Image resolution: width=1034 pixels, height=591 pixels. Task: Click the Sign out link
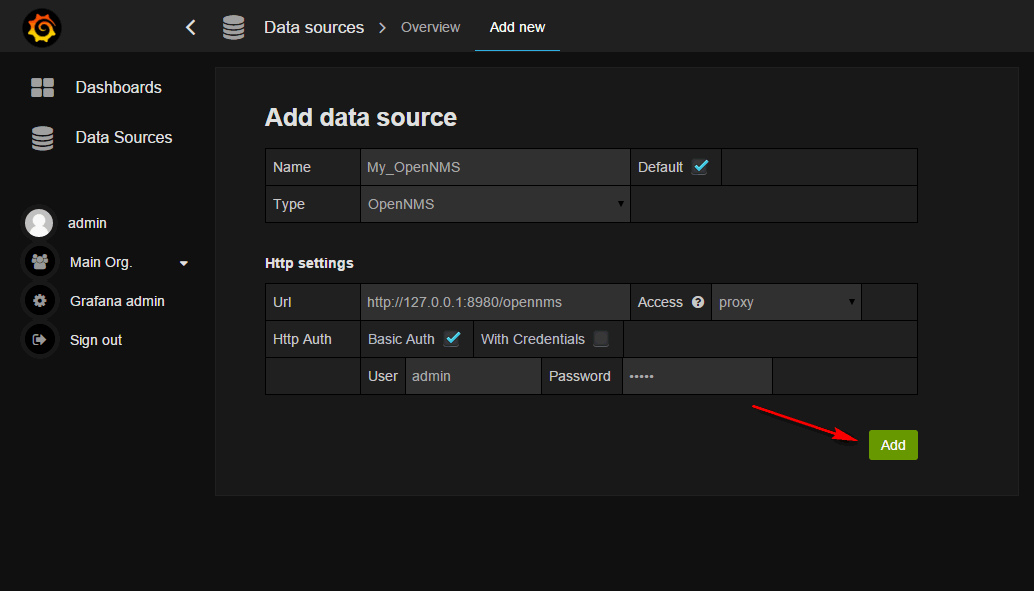point(96,340)
